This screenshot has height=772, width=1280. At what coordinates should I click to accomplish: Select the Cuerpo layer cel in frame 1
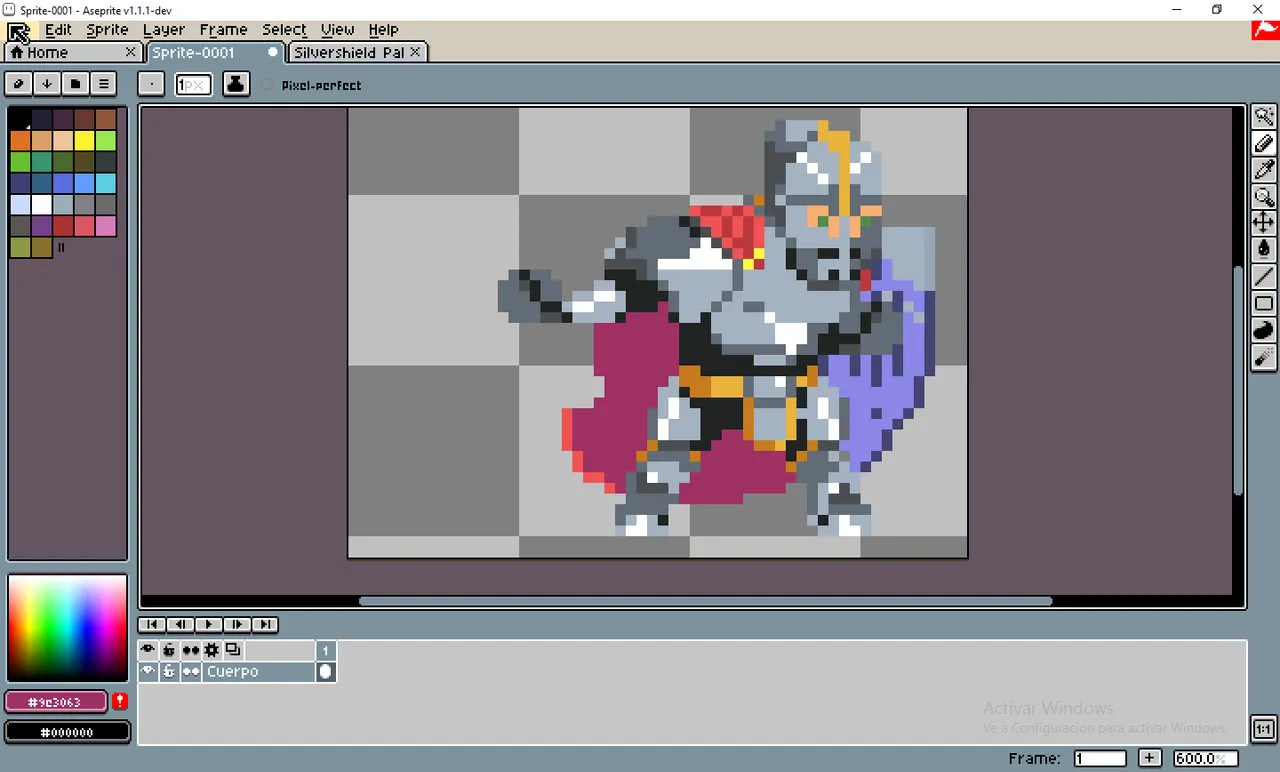coord(325,672)
